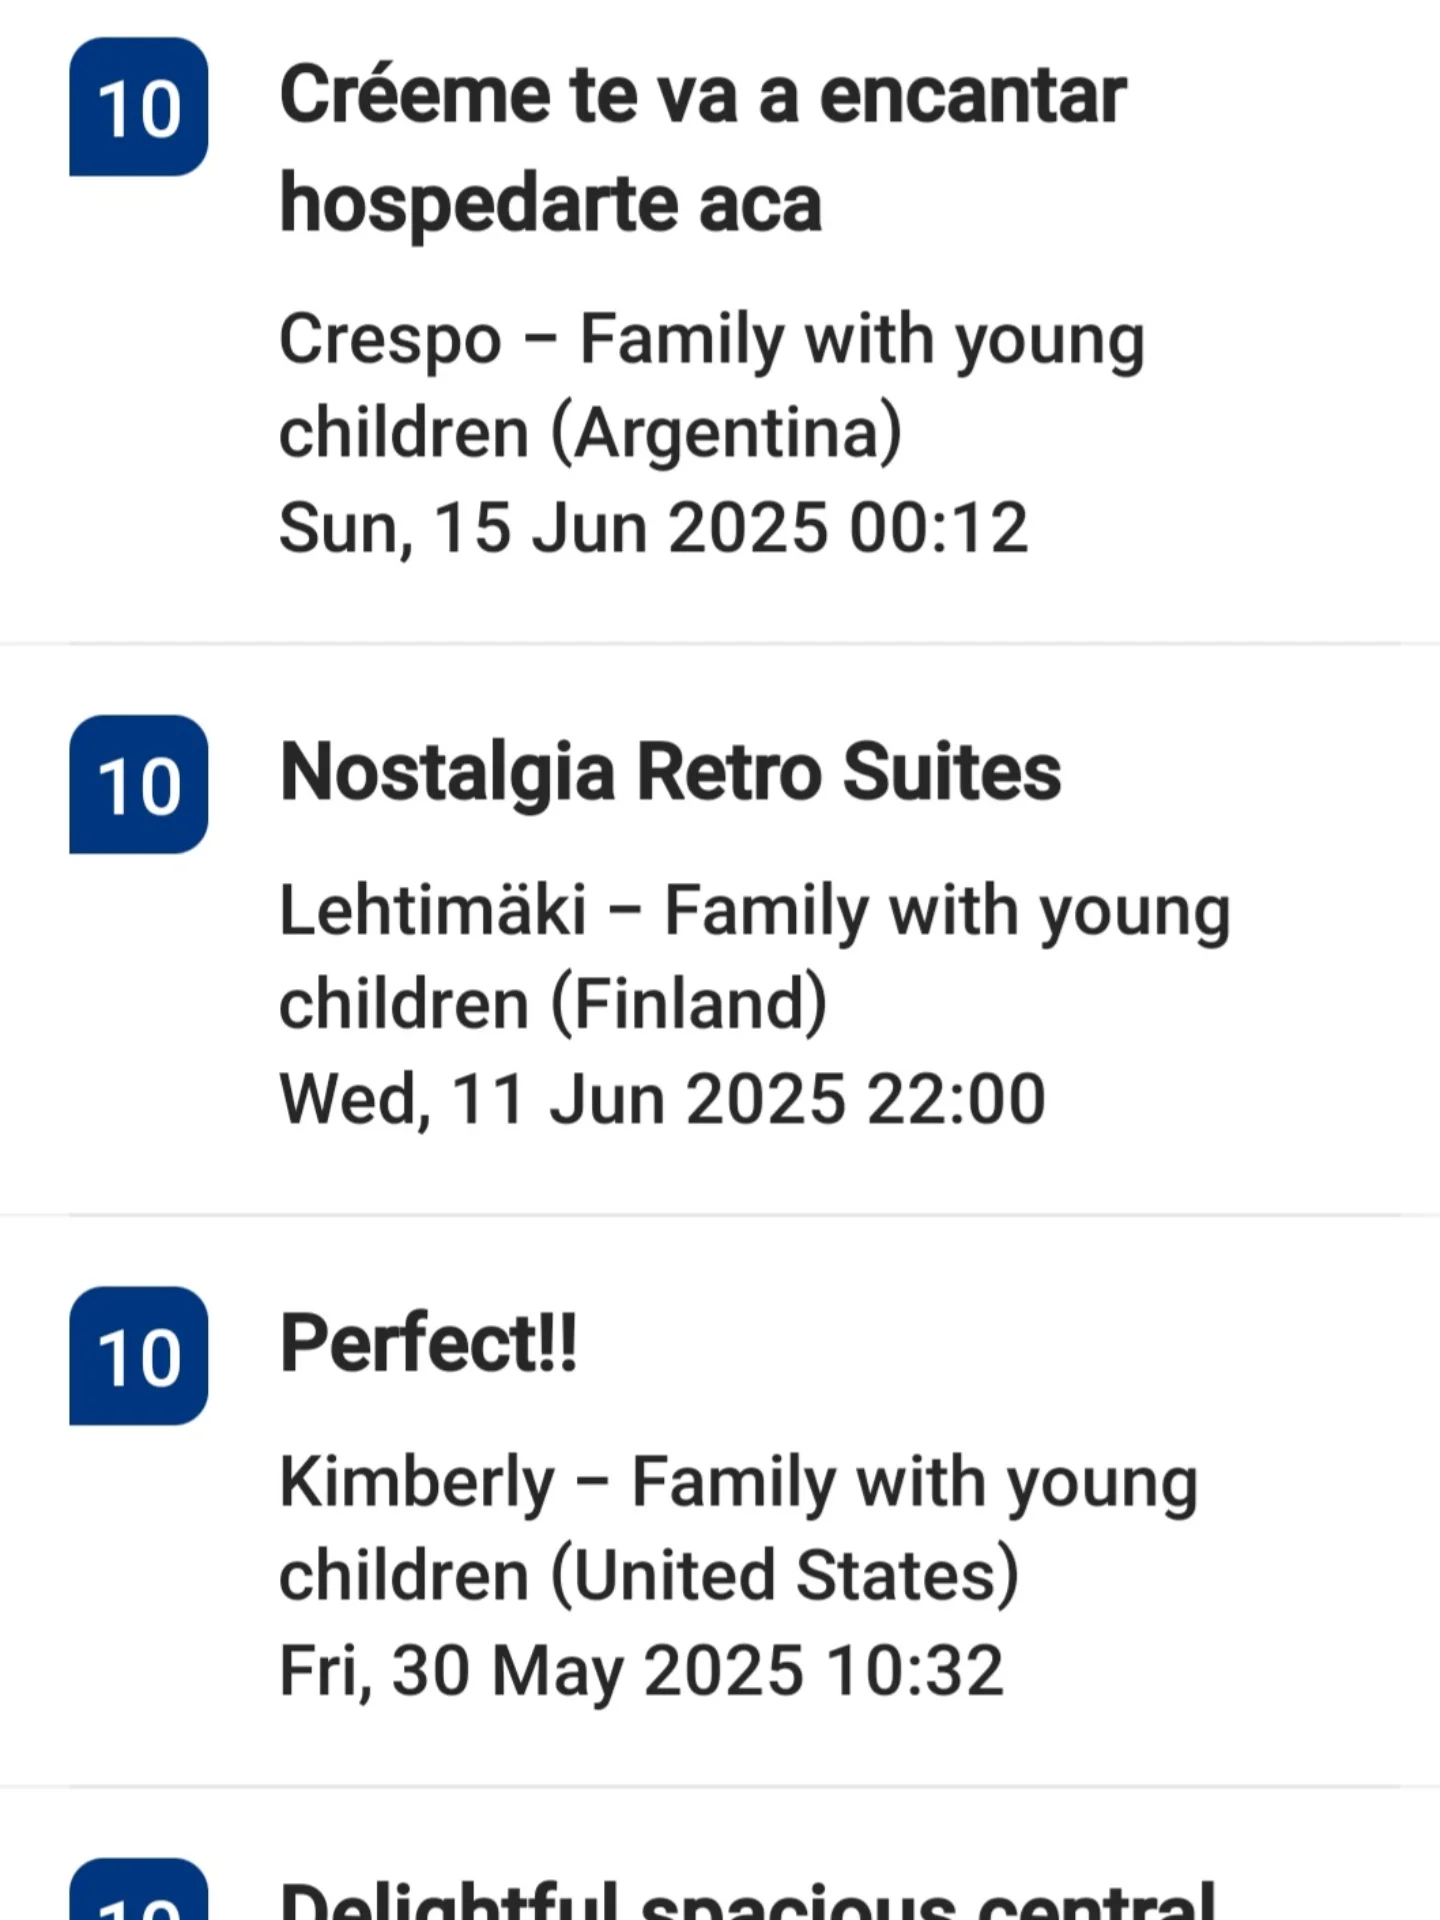Select reviewer line Lehtimäki – Family with young

pos(755,913)
